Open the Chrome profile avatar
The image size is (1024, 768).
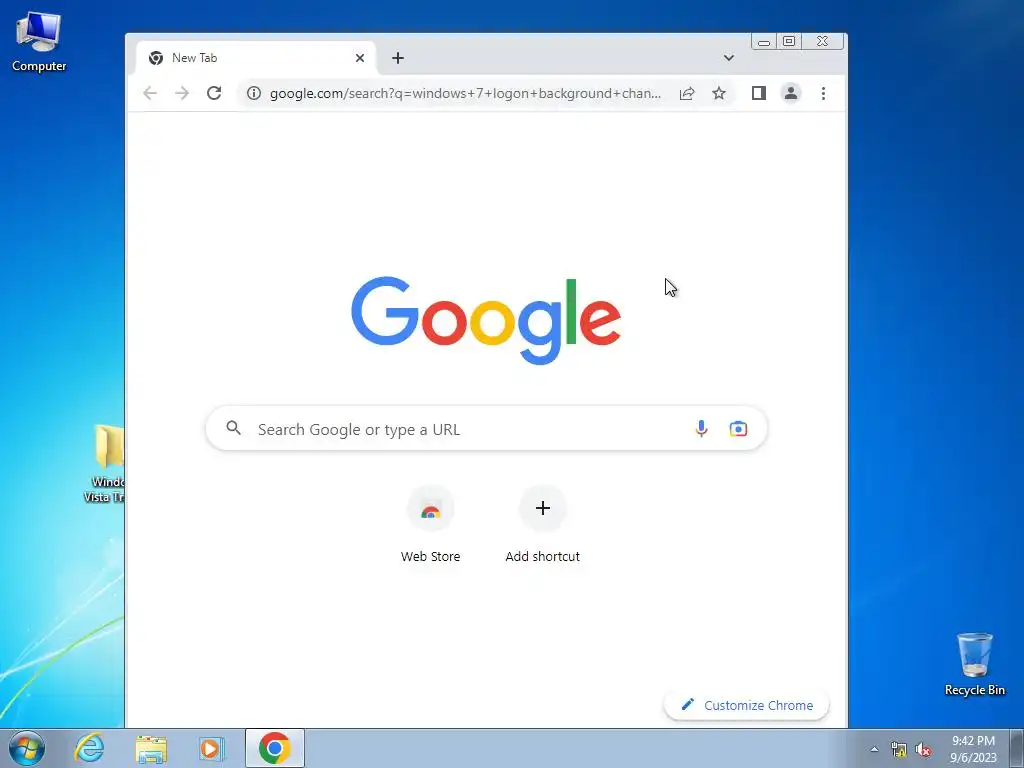[791, 93]
